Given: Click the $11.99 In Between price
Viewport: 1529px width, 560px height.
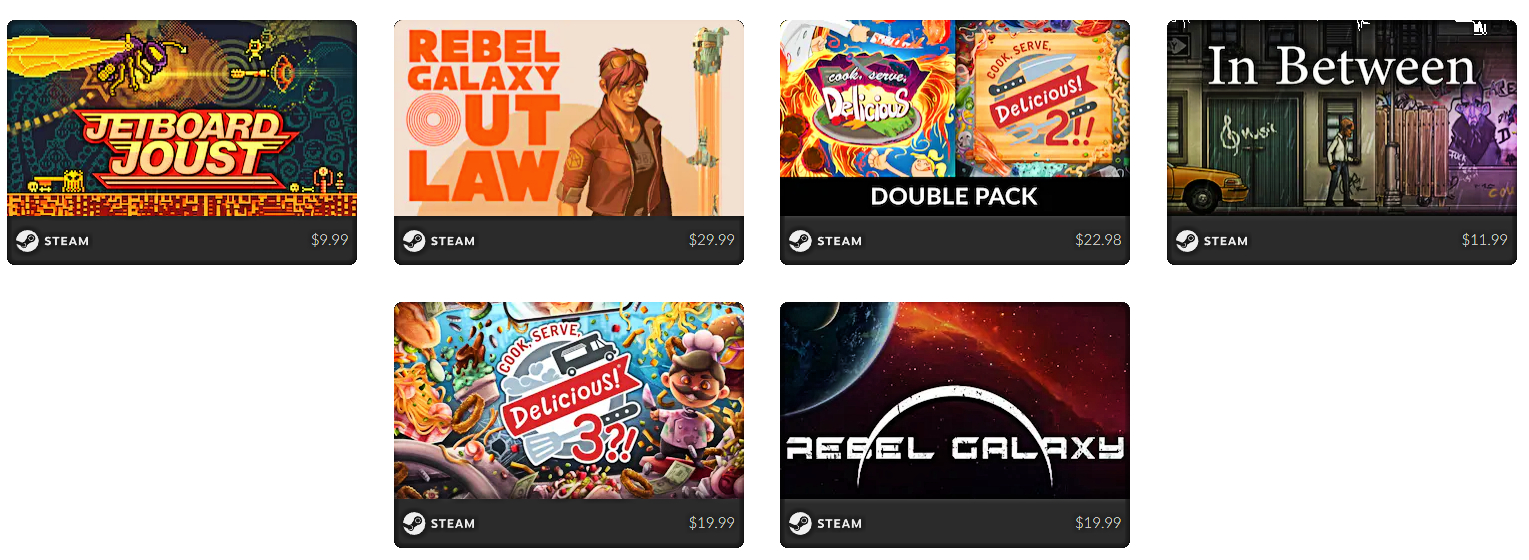Looking at the screenshot, I should (1484, 241).
